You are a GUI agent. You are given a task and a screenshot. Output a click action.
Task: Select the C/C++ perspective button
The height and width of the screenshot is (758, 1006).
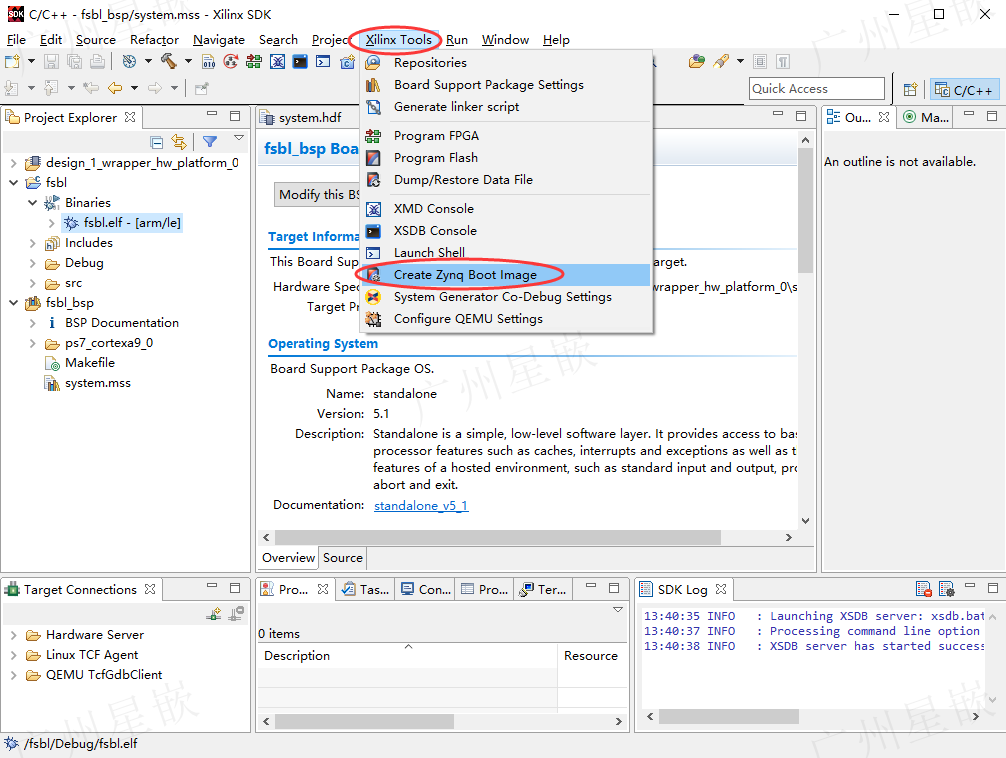click(x=964, y=90)
